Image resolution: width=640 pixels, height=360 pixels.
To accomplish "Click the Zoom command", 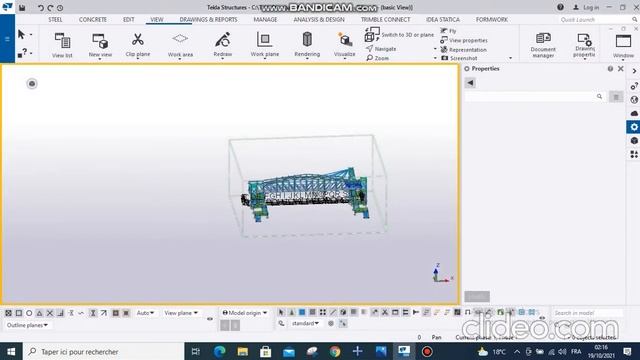I will tap(378, 58).
